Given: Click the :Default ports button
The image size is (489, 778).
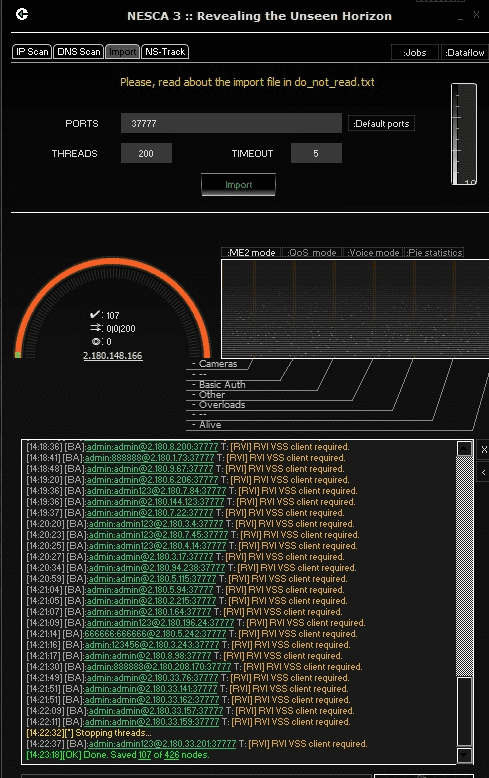Looking at the screenshot, I should [x=381, y=123].
